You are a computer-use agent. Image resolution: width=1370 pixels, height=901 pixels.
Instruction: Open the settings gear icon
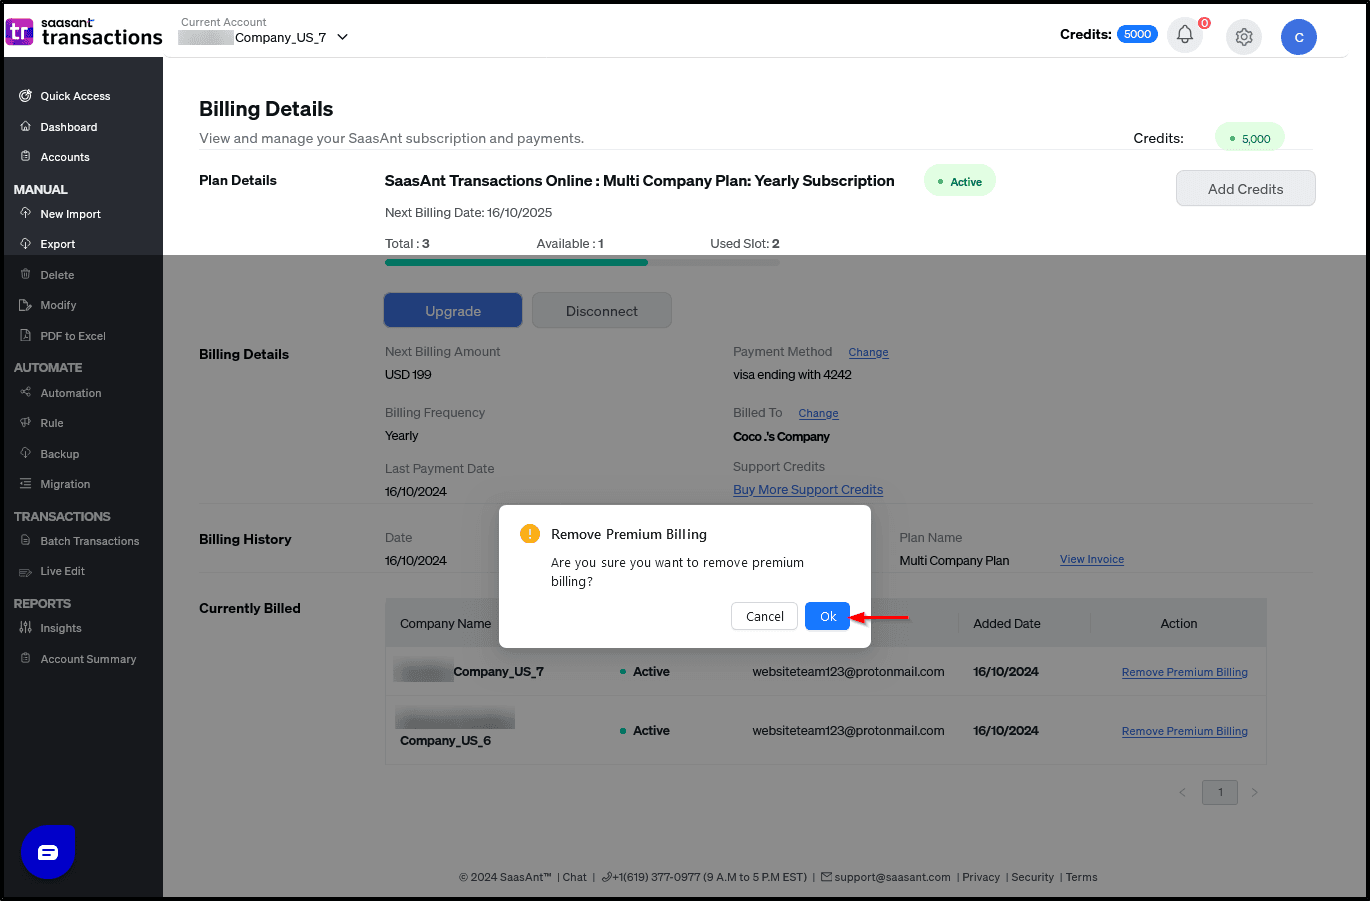click(x=1244, y=37)
